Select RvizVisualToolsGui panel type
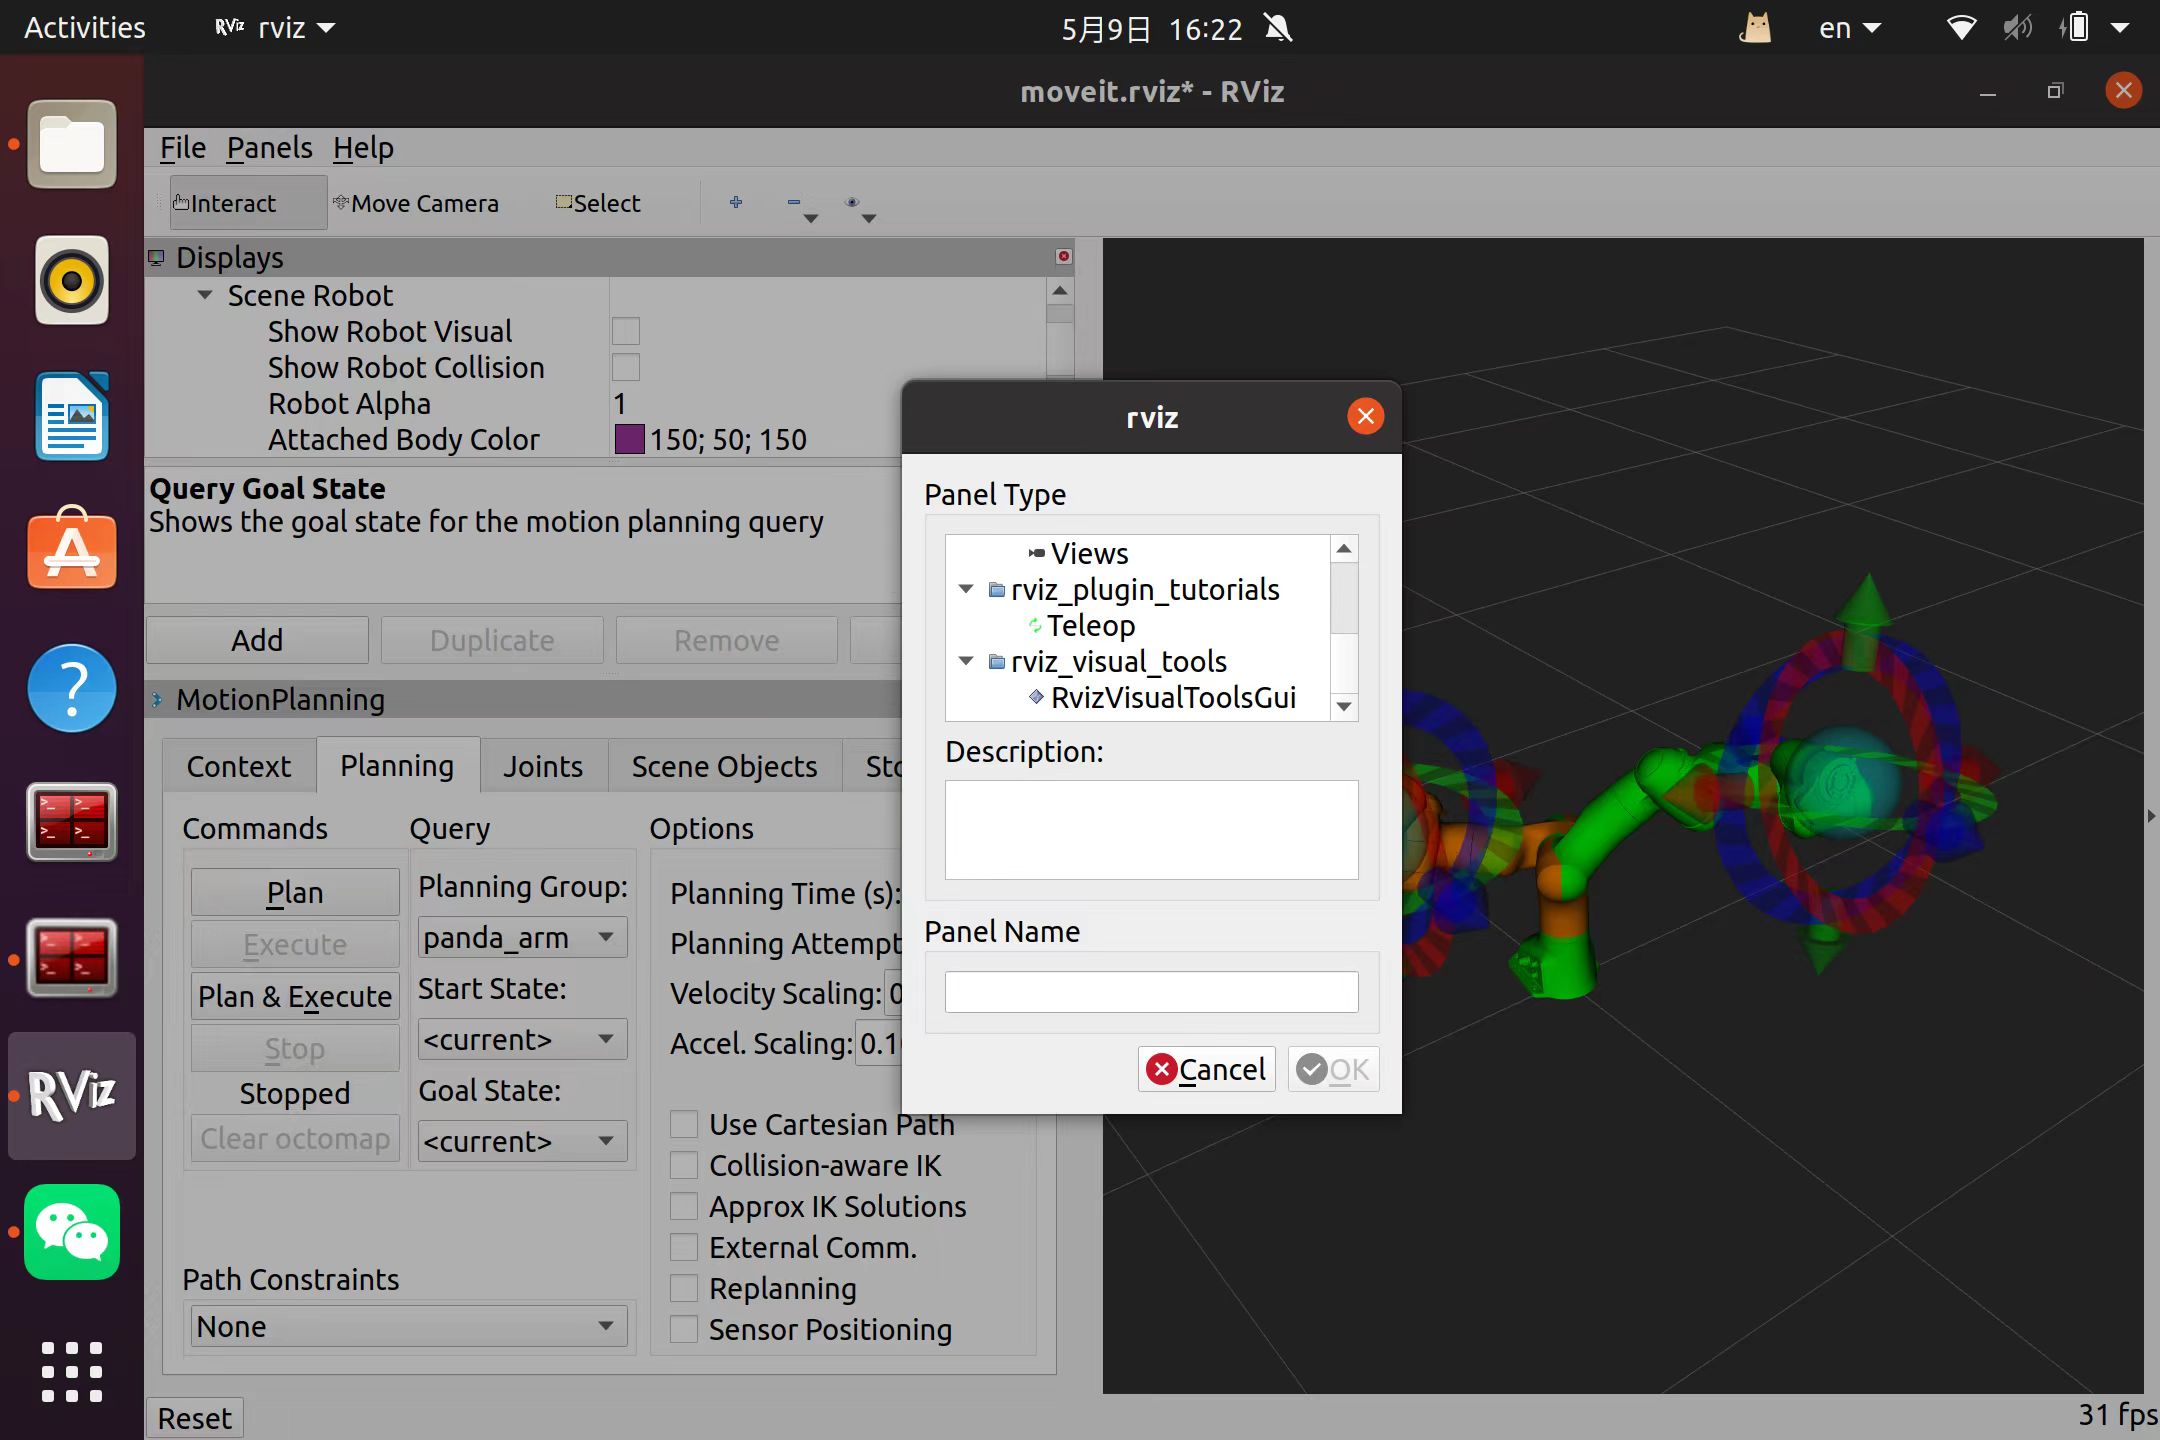The image size is (2160, 1440). [1172, 698]
